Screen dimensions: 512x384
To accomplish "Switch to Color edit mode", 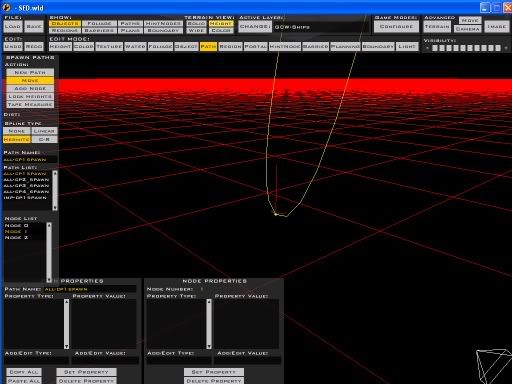I will tap(83, 46).
